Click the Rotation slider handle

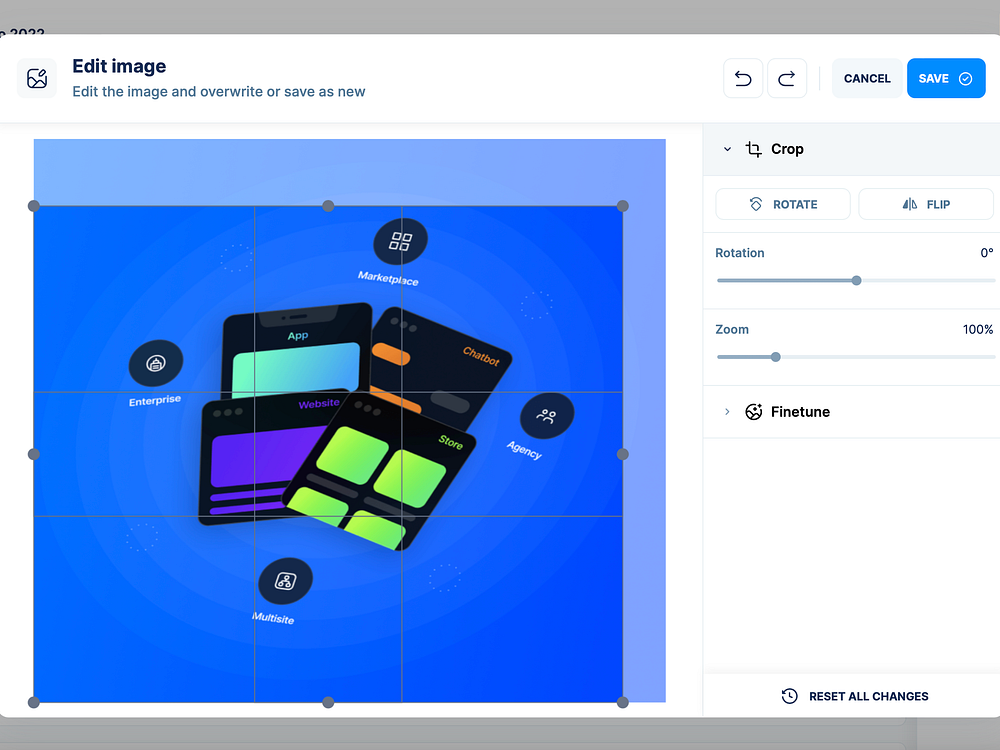857,281
